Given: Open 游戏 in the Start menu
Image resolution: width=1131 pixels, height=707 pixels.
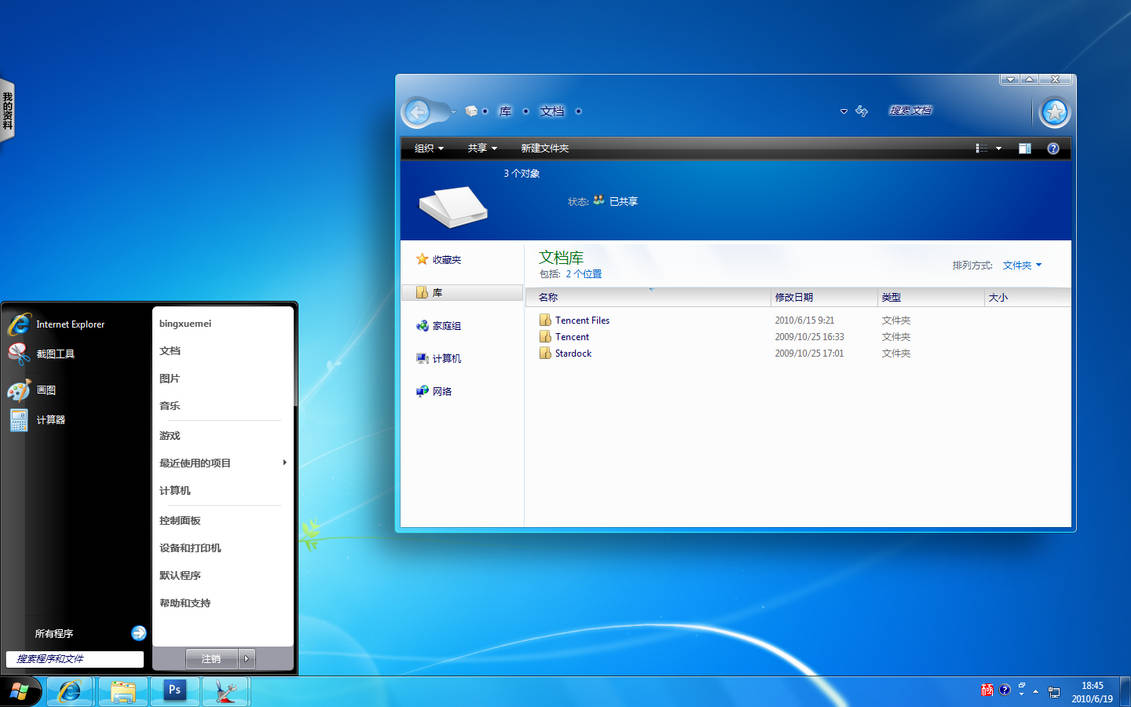Looking at the screenshot, I should coord(170,436).
